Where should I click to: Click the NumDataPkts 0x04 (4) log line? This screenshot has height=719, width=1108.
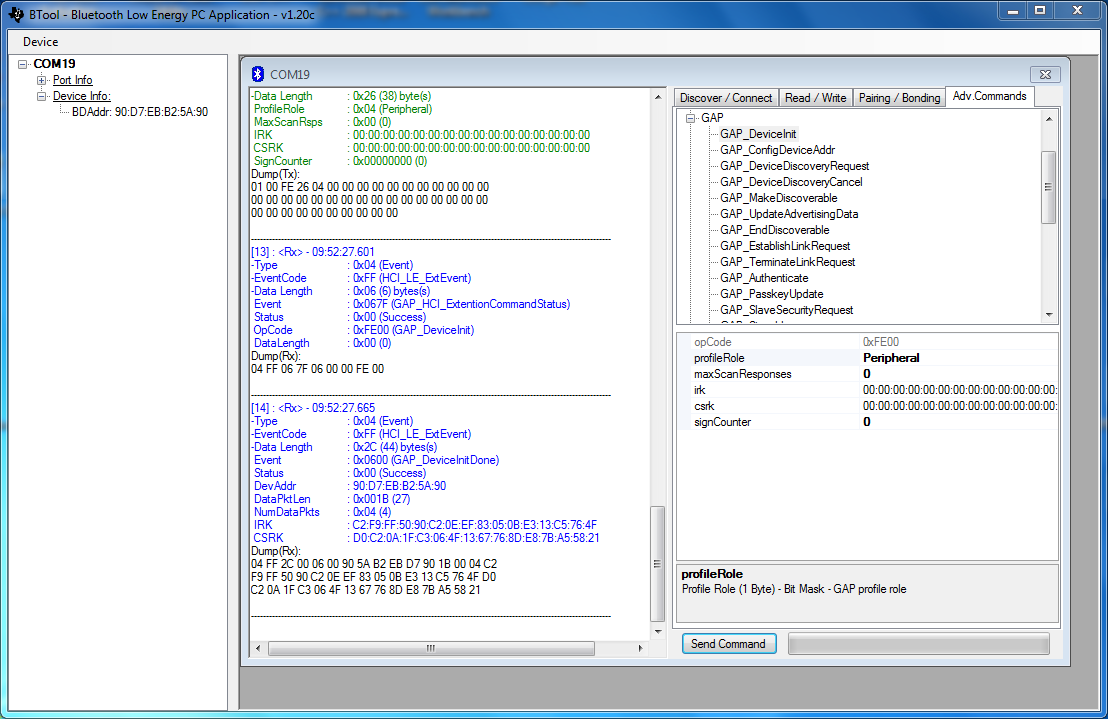point(322,512)
